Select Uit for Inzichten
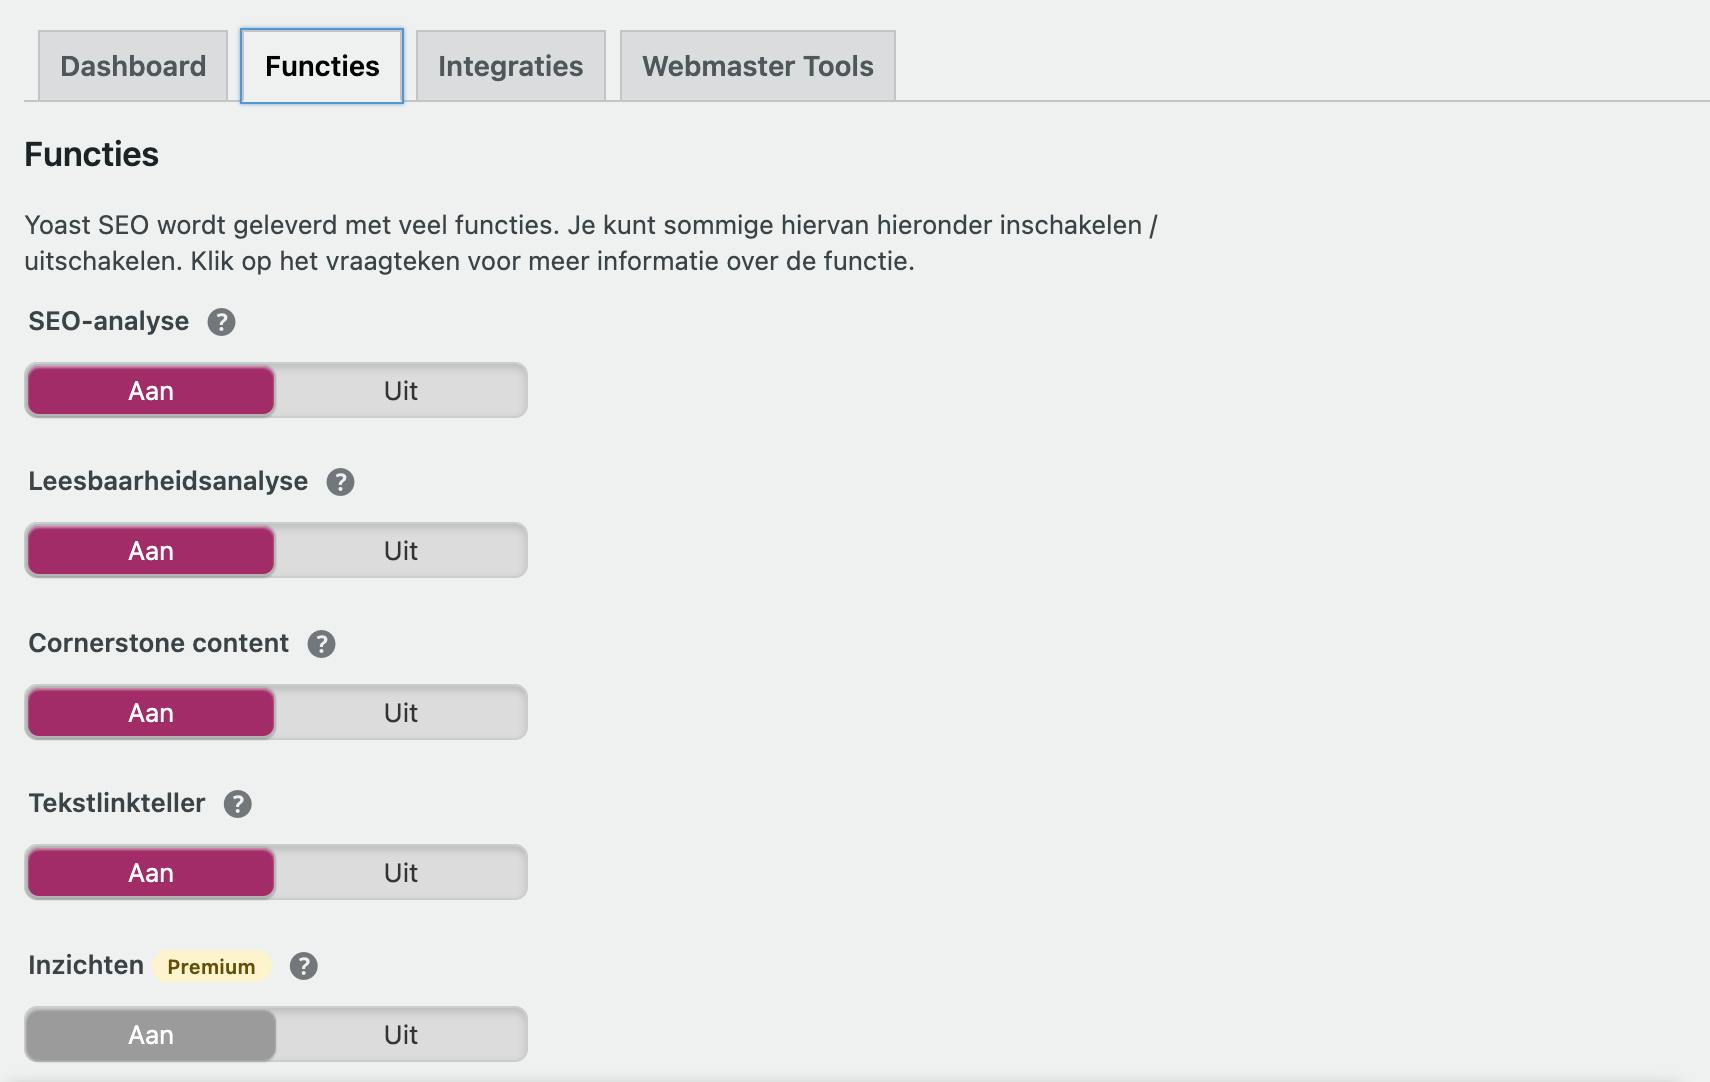Screen dimensions: 1710x1082 click(401, 1035)
